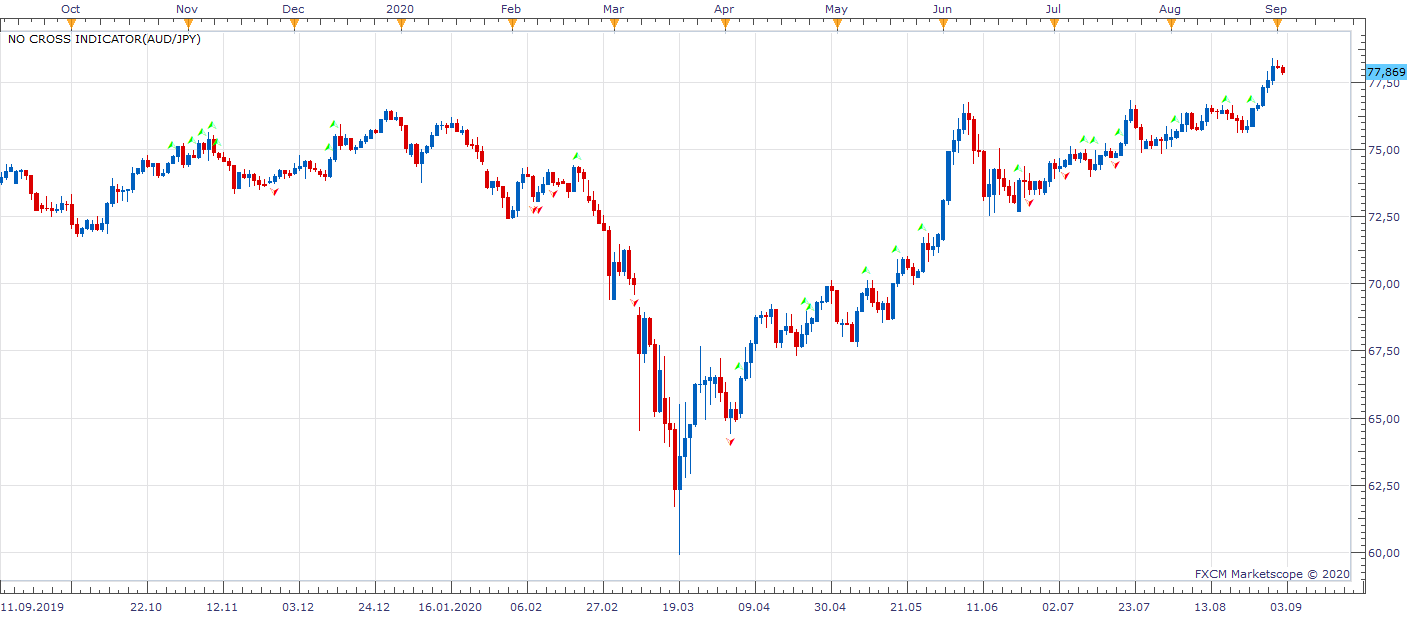The width and height of the screenshot is (1423, 619).
Task: Click the orange marker under Nov
Action: coord(187,24)
